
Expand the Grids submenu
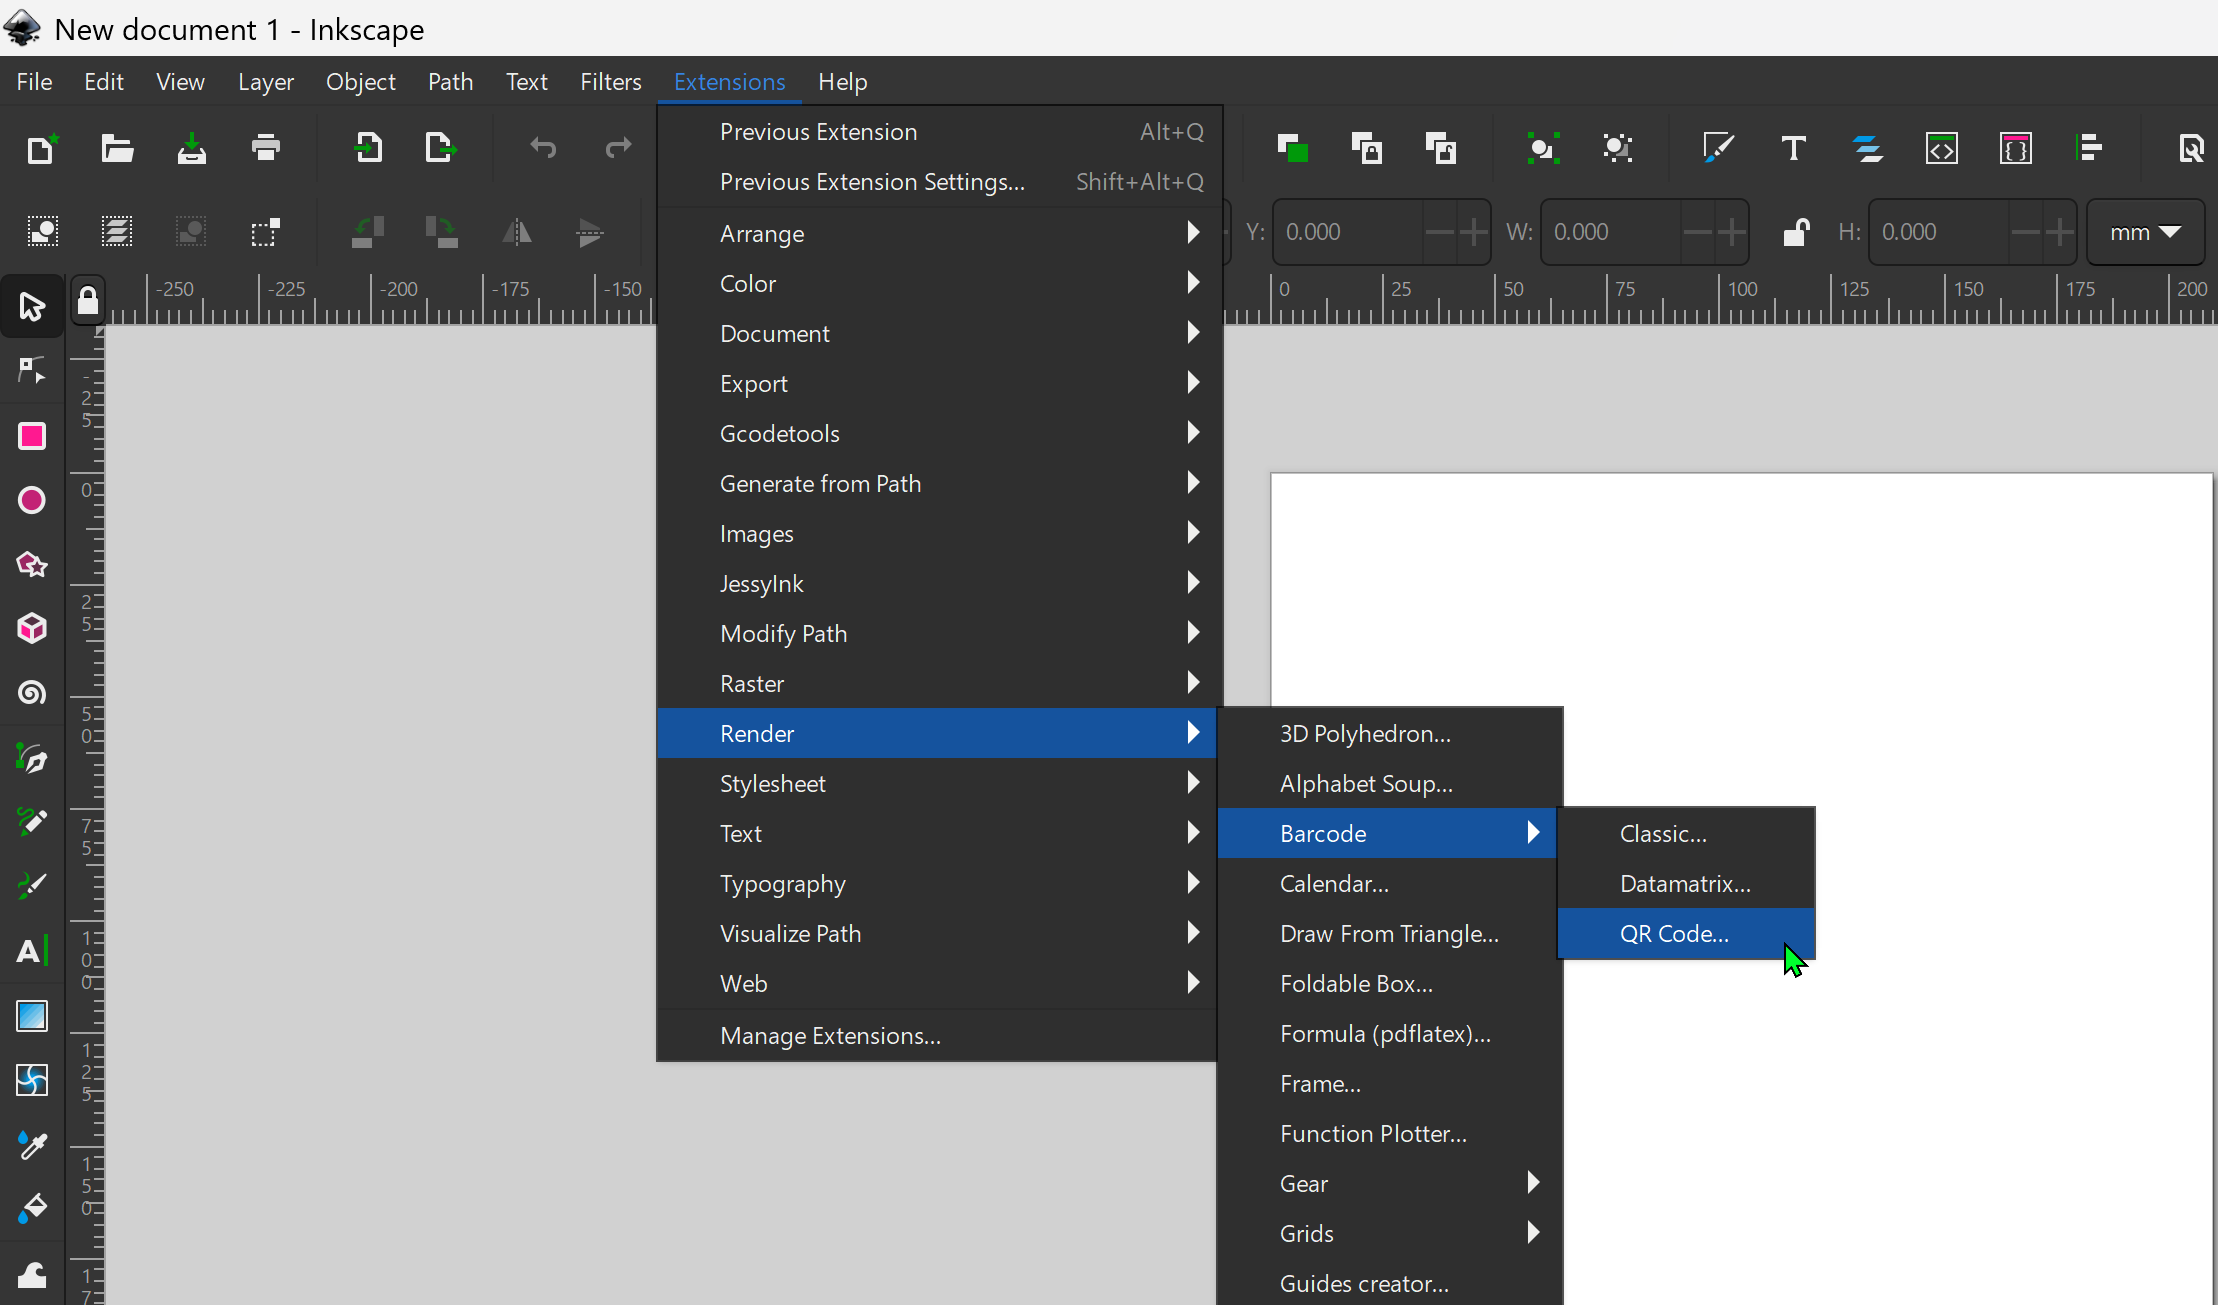click(x=1400, y=1233)
